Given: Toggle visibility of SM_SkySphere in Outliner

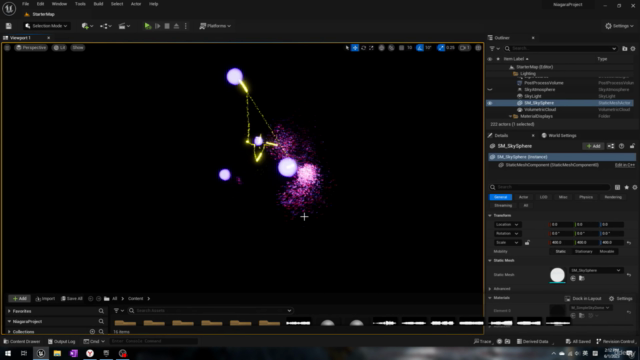Looking at the screenshot, I should (490, 103).
